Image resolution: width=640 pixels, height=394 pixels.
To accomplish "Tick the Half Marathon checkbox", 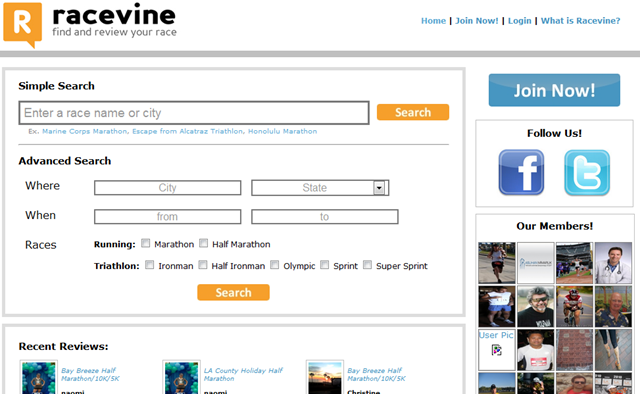I will [203, 243].
